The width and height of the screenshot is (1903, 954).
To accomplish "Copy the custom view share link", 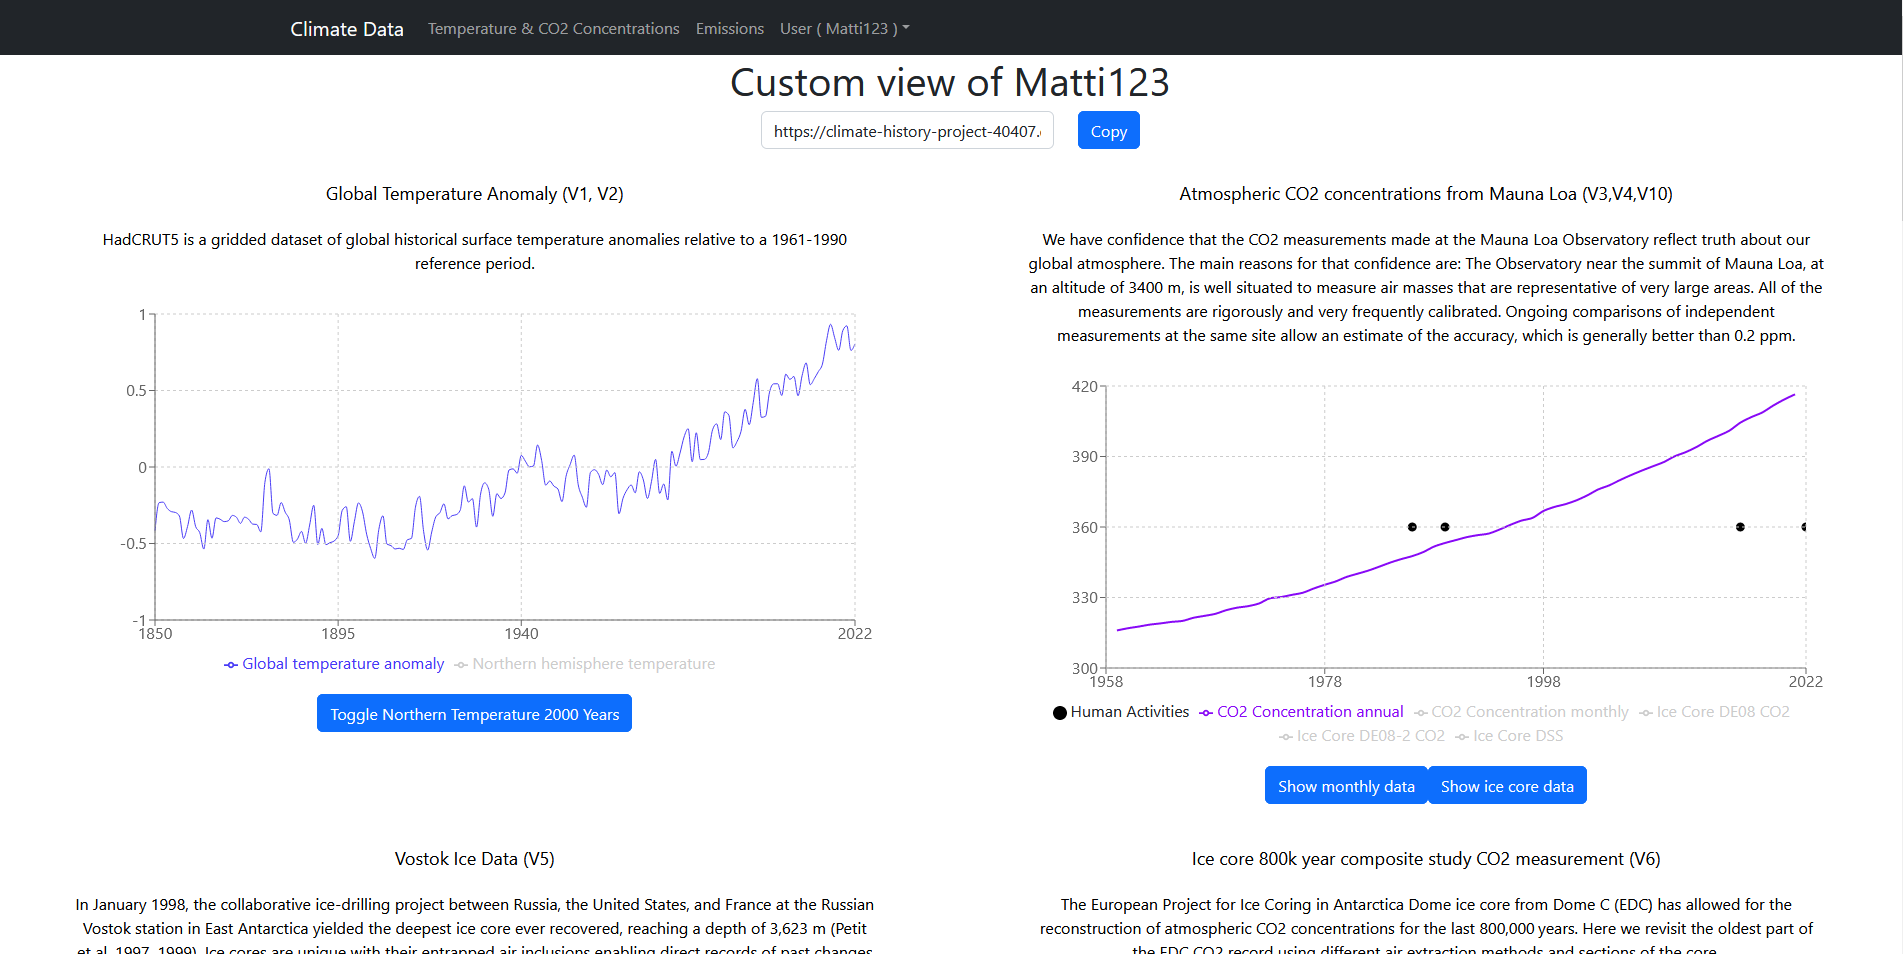I will click(1108, 130).
